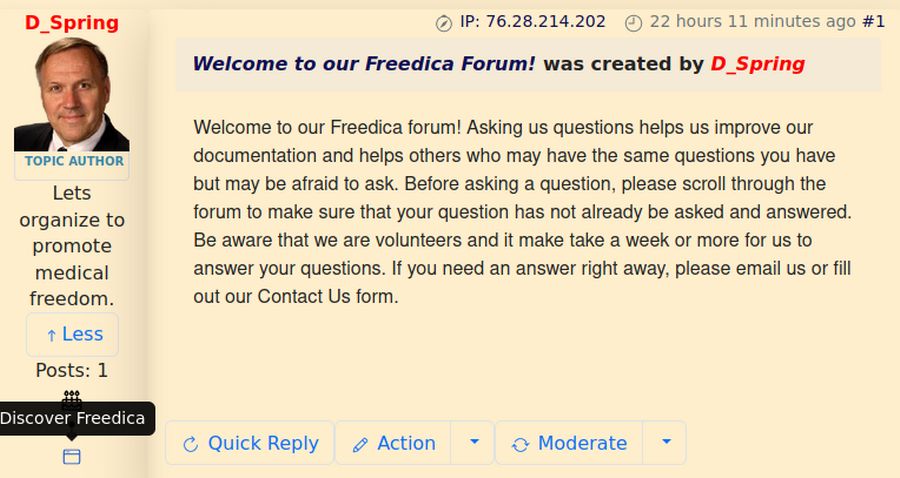This screenshot has width=900, height=478.
Task: Click D_Spring in the post header line
Action: 757,64
